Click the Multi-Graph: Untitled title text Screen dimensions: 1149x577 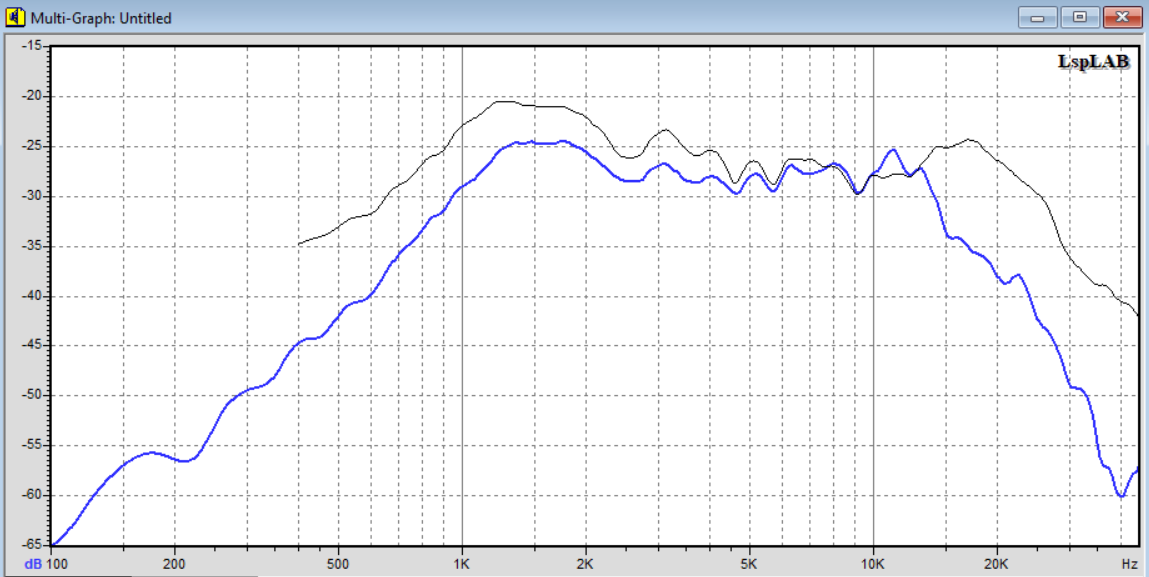pyautogui.click(x=101, y=18)
